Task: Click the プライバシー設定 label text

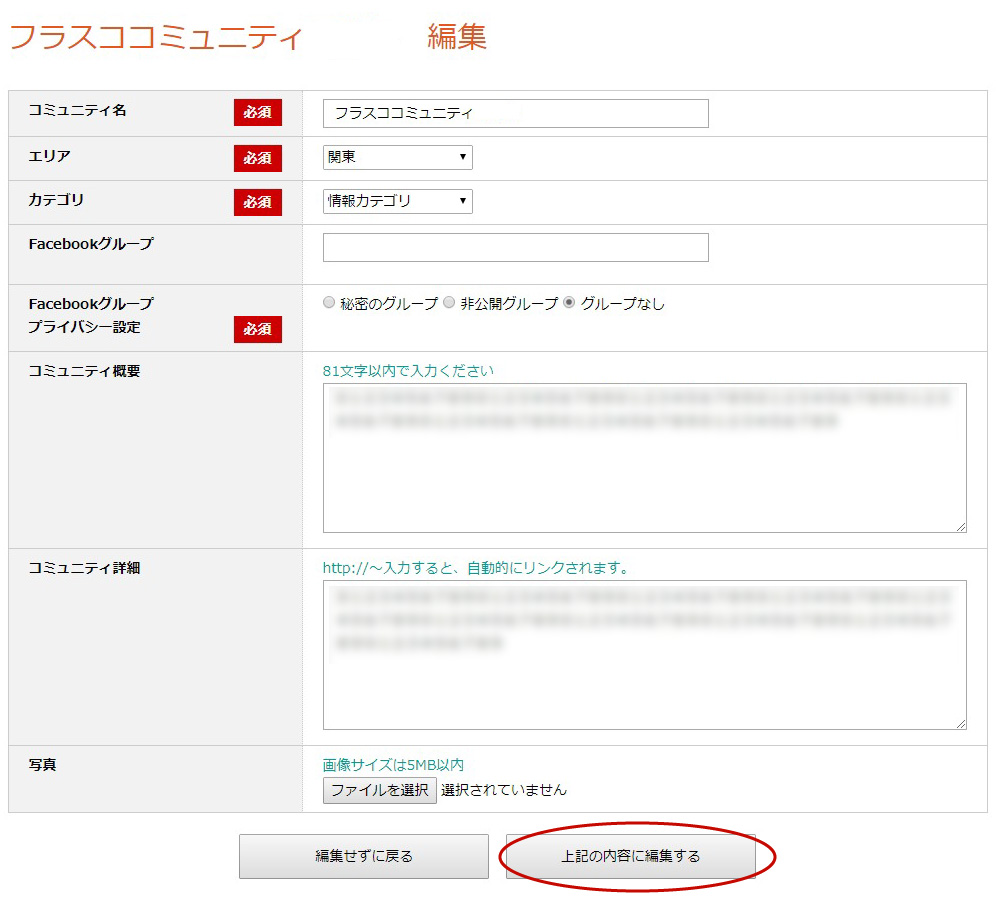Action: 84,327
